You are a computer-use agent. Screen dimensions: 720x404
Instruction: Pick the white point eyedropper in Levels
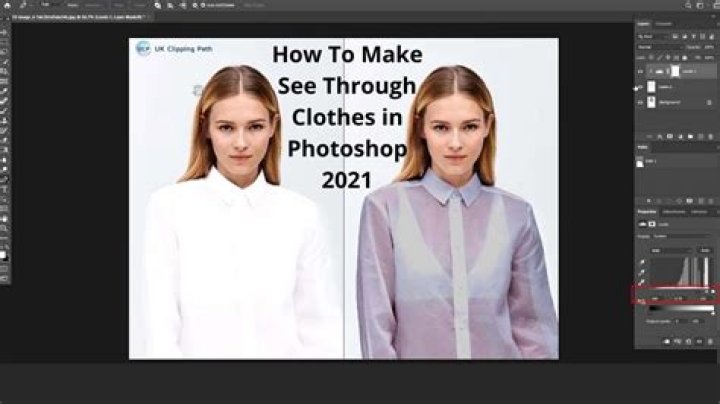pos(642,282)
